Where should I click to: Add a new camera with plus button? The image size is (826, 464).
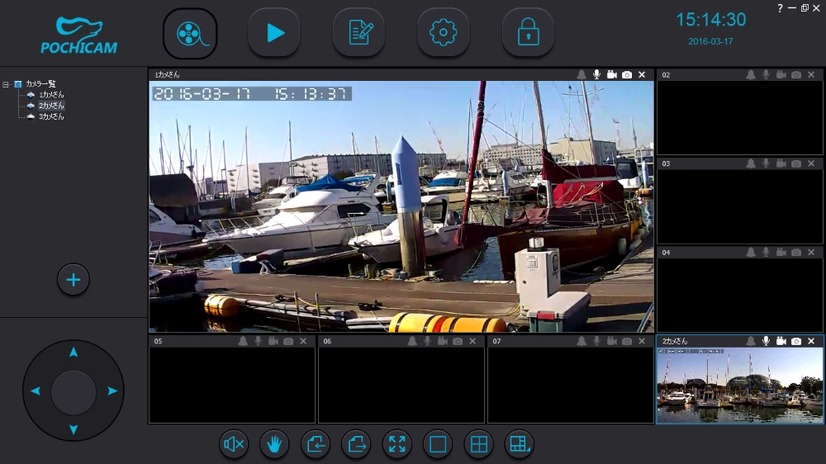73,280
